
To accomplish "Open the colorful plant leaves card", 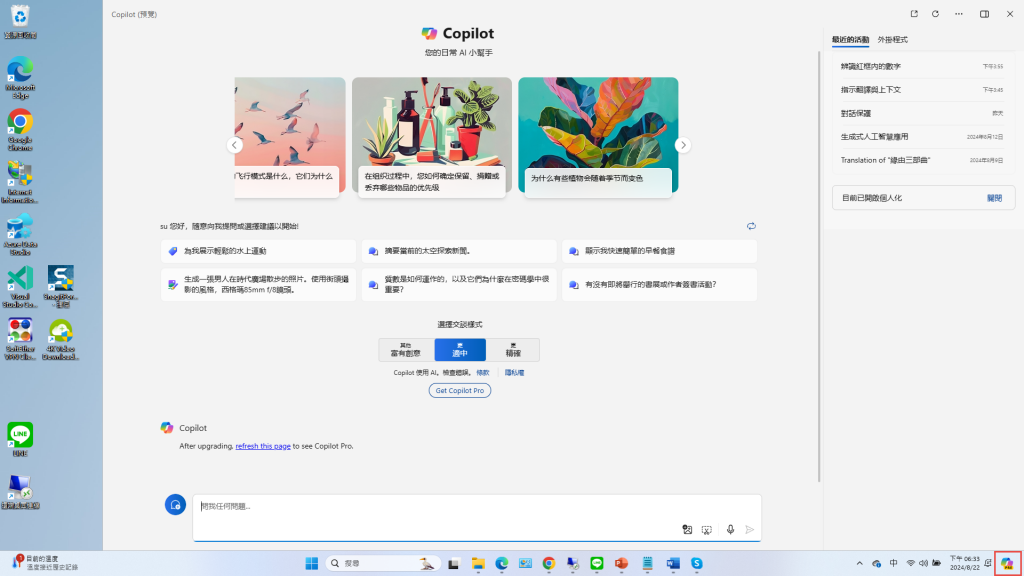I will point(598,136).
